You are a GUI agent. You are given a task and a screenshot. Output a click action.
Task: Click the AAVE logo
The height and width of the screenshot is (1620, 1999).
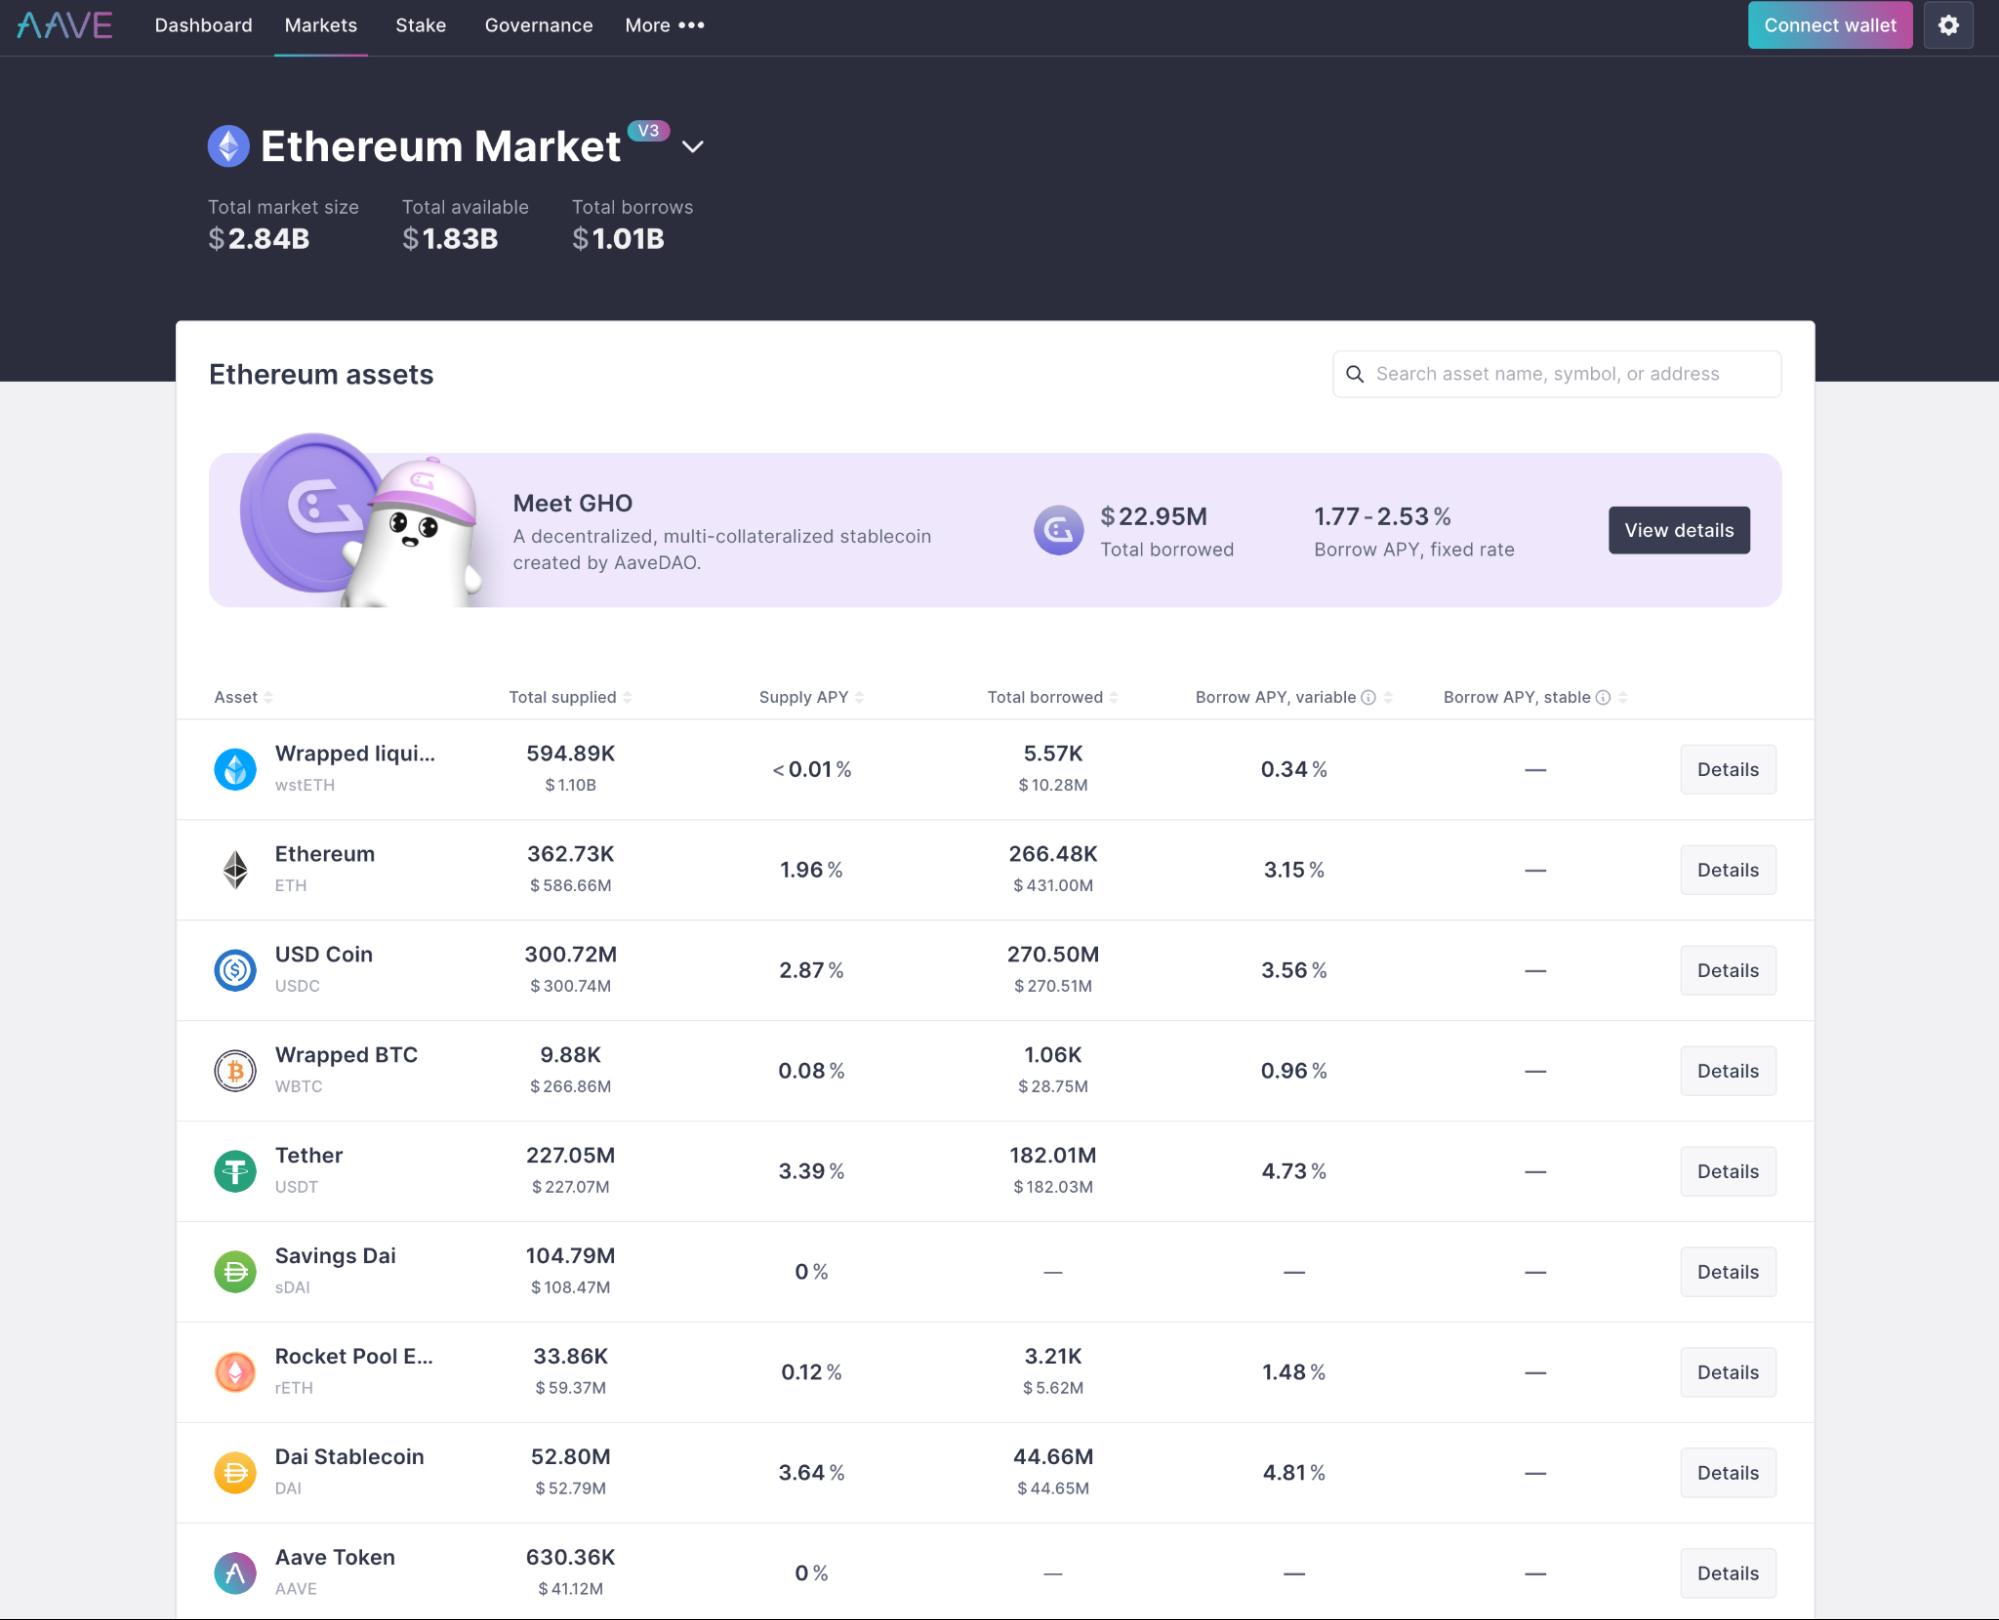click(64, 25)
